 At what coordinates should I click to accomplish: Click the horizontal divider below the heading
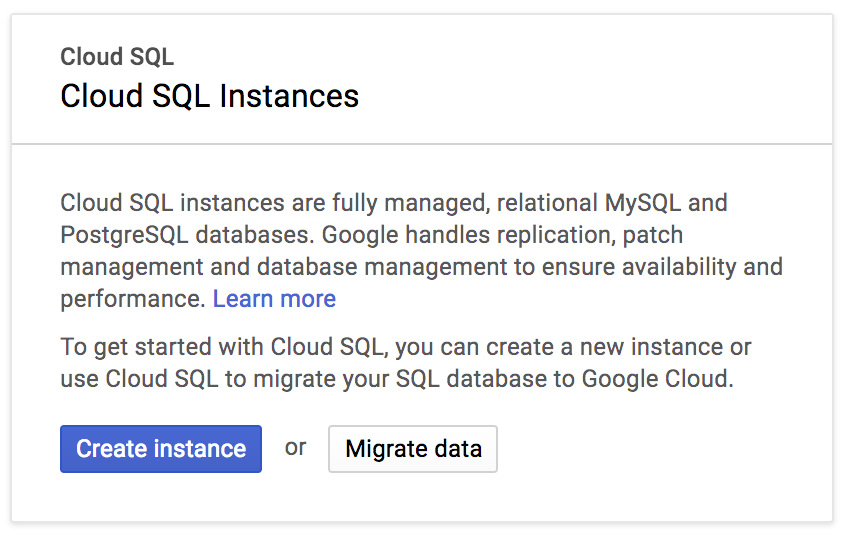[x=422, y=144]
